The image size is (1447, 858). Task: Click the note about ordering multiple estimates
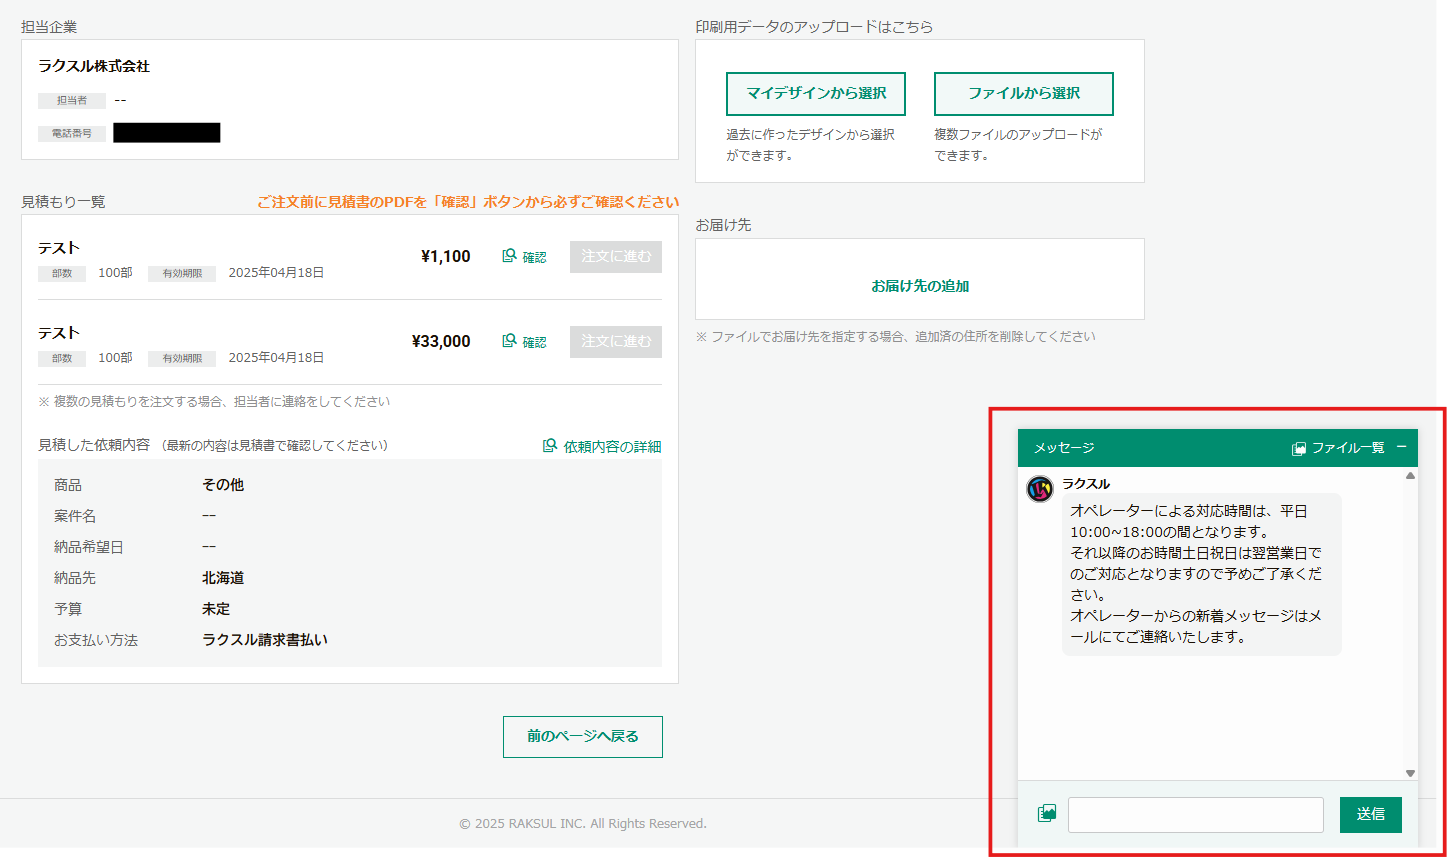[214, 402]
